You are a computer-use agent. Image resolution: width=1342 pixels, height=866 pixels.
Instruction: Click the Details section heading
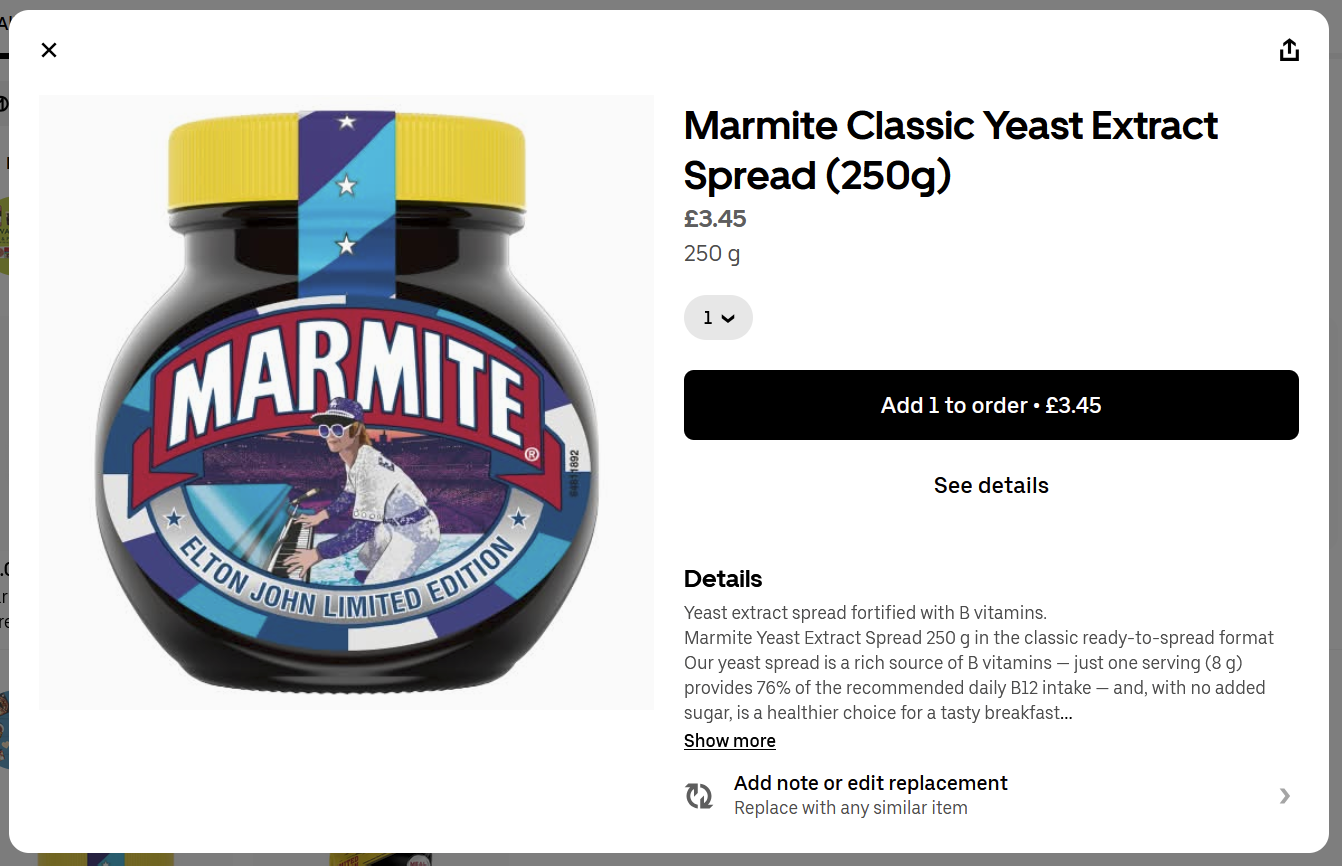click(x=723, y=579)
